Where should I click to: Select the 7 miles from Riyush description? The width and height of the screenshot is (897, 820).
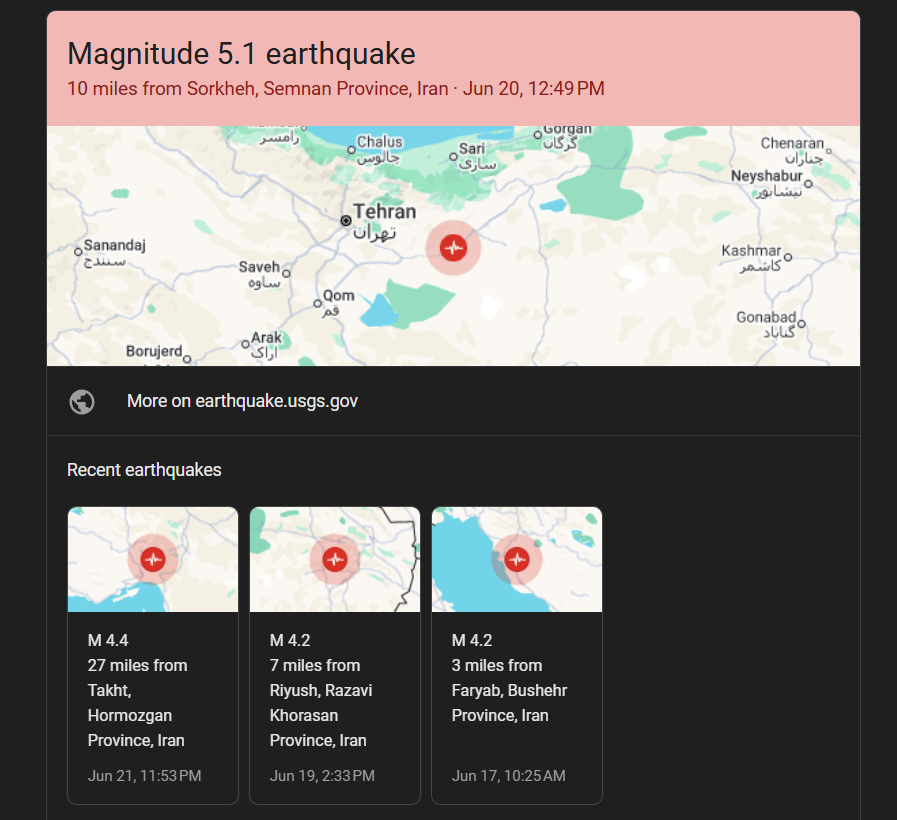[x=321, y=703]
